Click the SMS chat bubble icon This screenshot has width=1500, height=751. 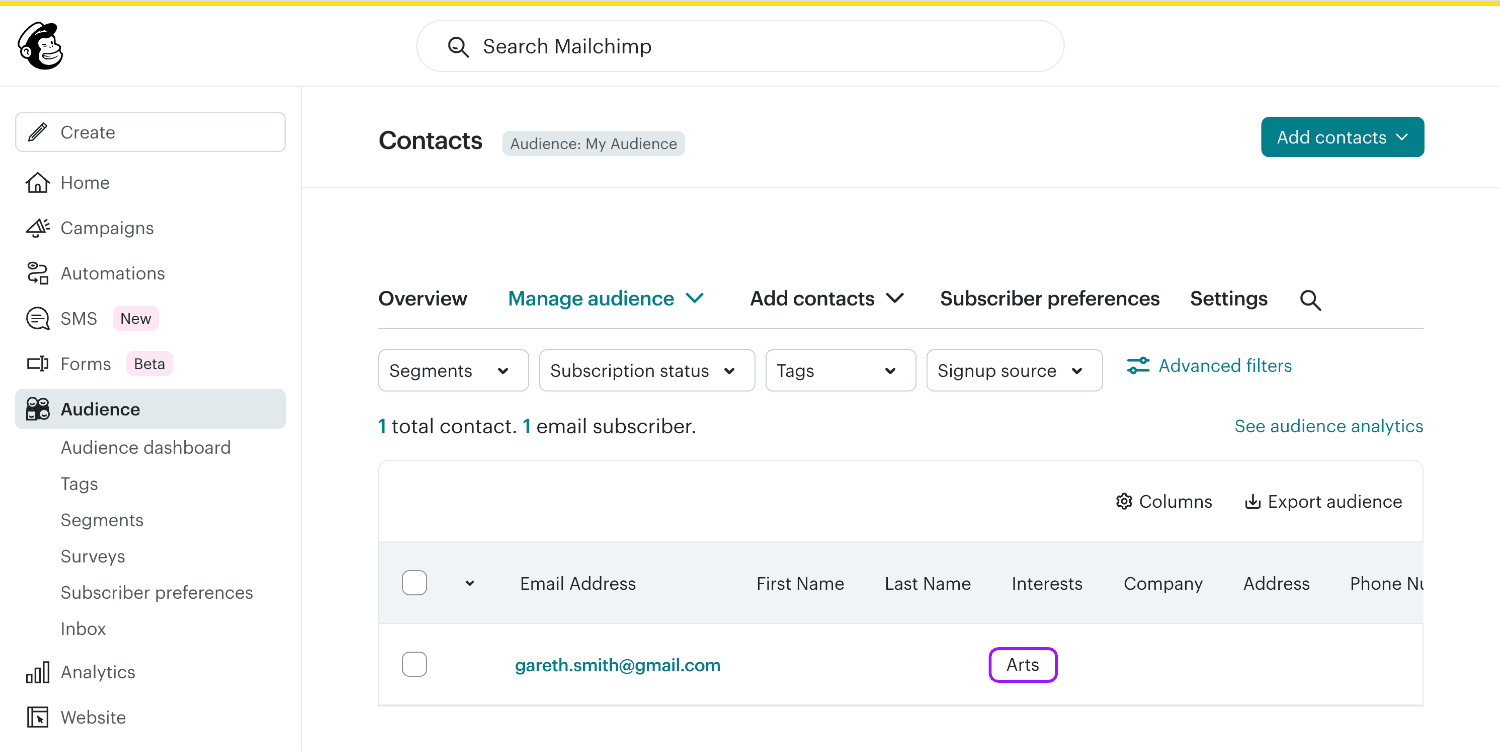coord(38,319)
